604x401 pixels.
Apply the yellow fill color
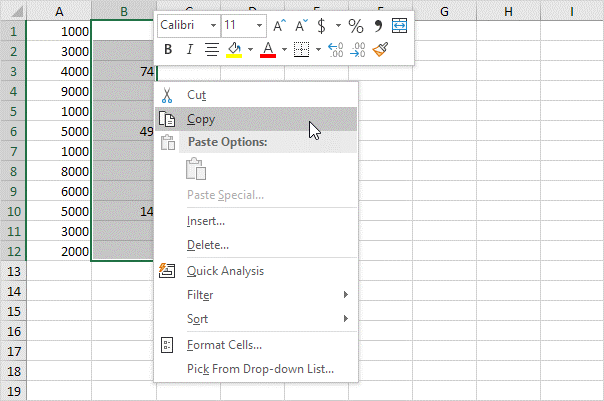pos(234,49)
